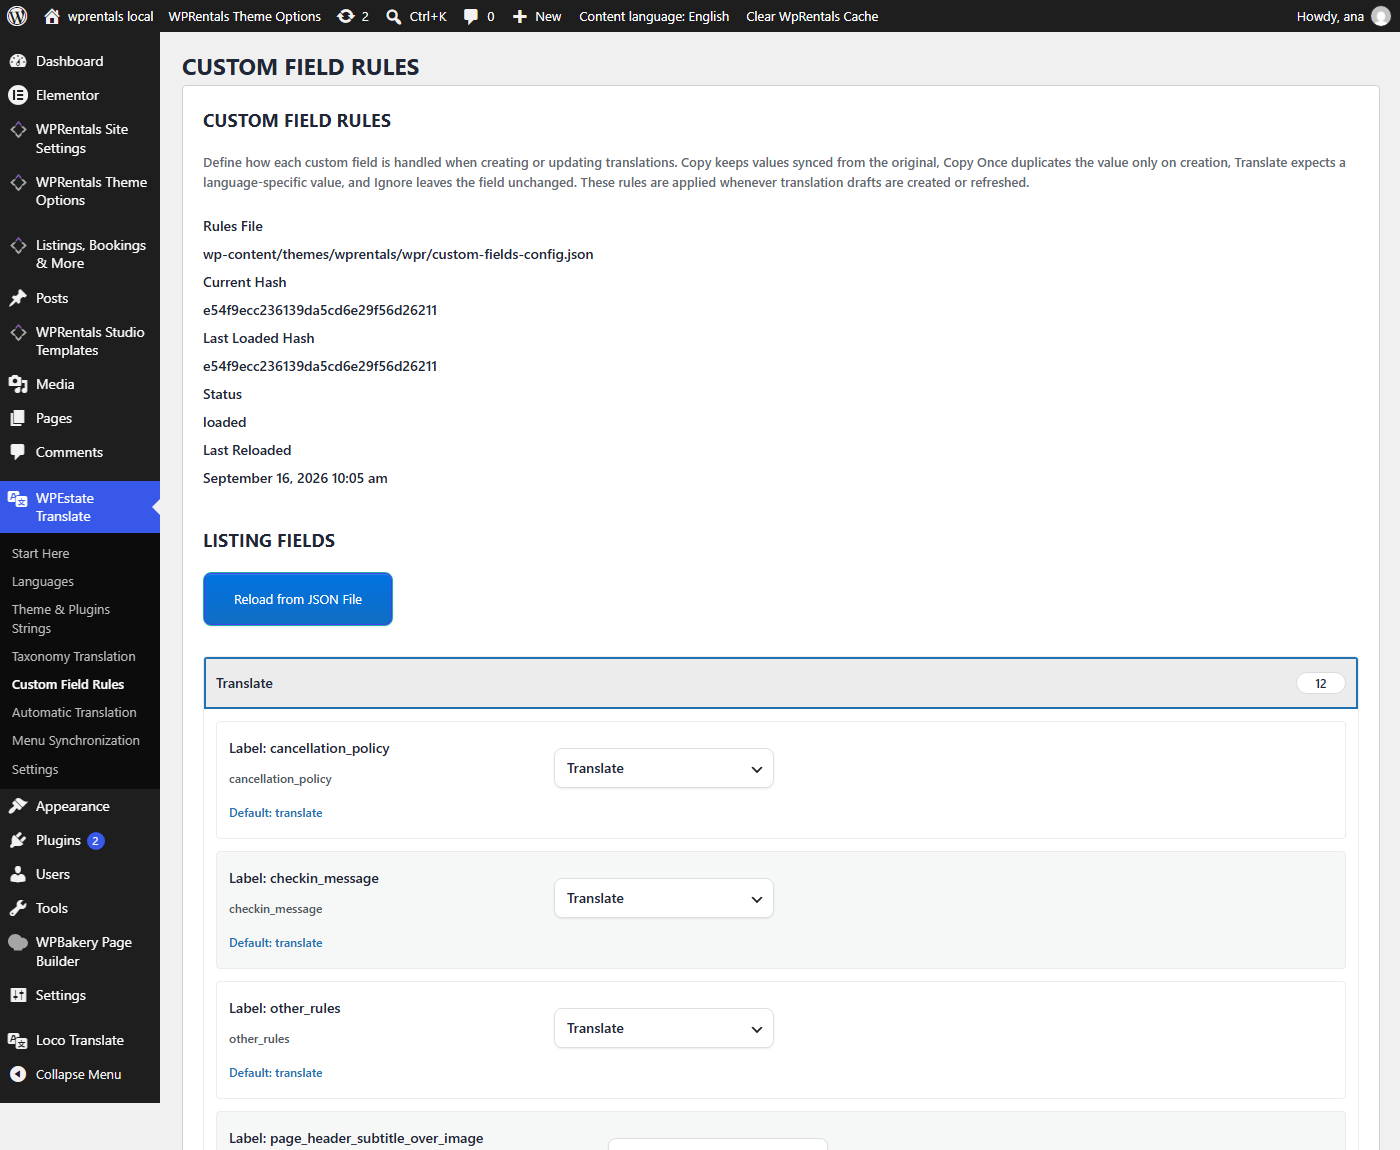This screenshot has height=1150, width=1400.
Task: Click the Loco Translate icon
Action: click(18, 1040)
